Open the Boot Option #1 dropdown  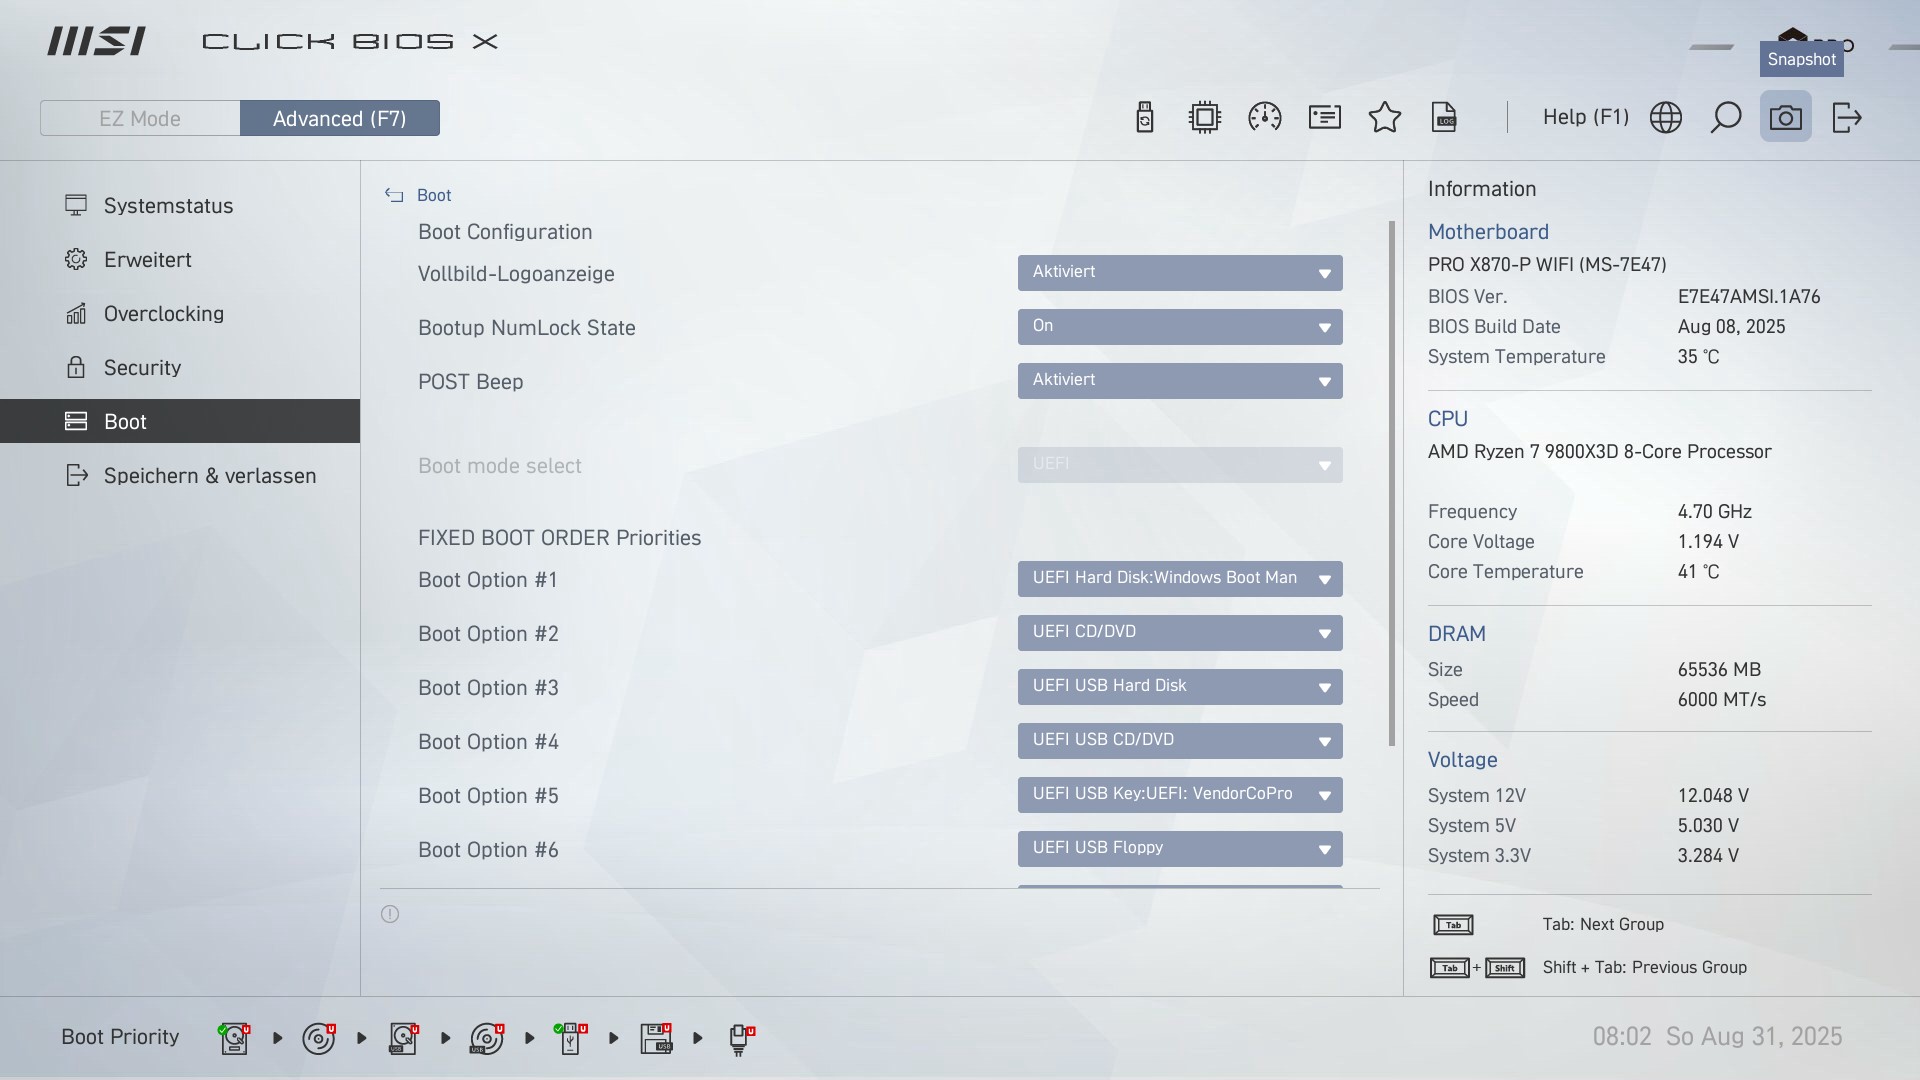tap(1180, 579)
